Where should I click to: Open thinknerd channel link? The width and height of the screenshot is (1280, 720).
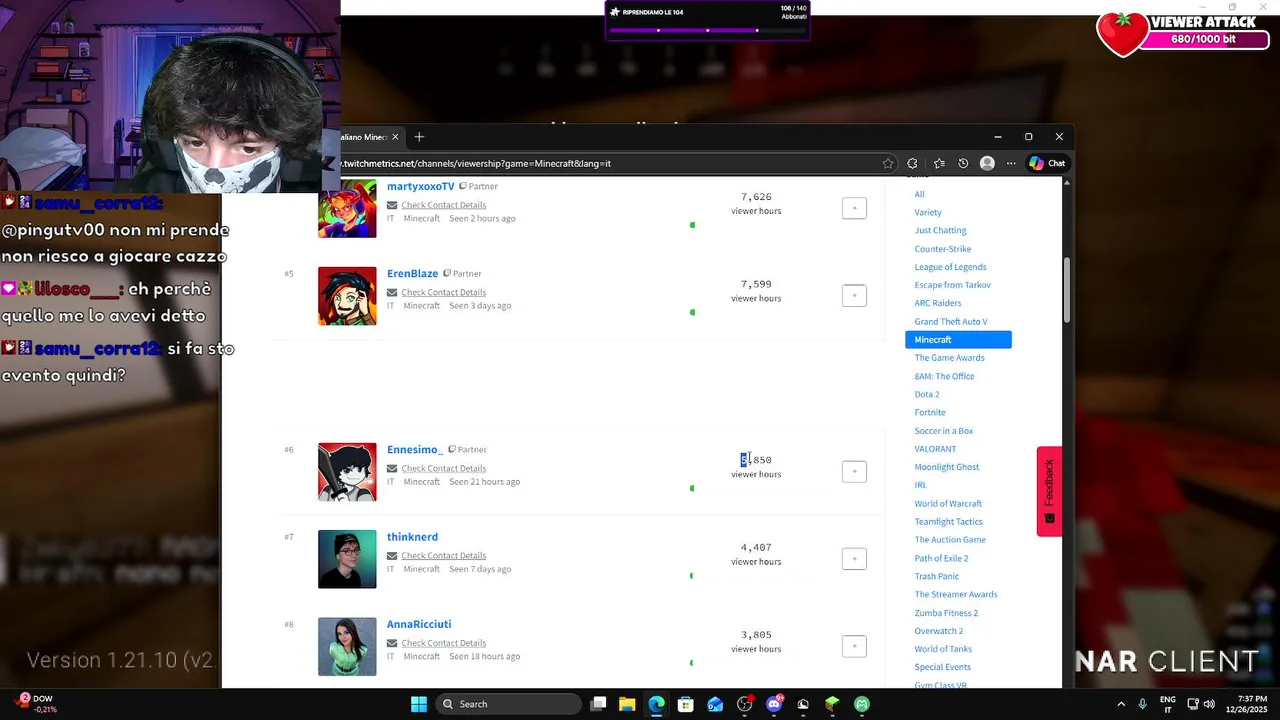412,537
